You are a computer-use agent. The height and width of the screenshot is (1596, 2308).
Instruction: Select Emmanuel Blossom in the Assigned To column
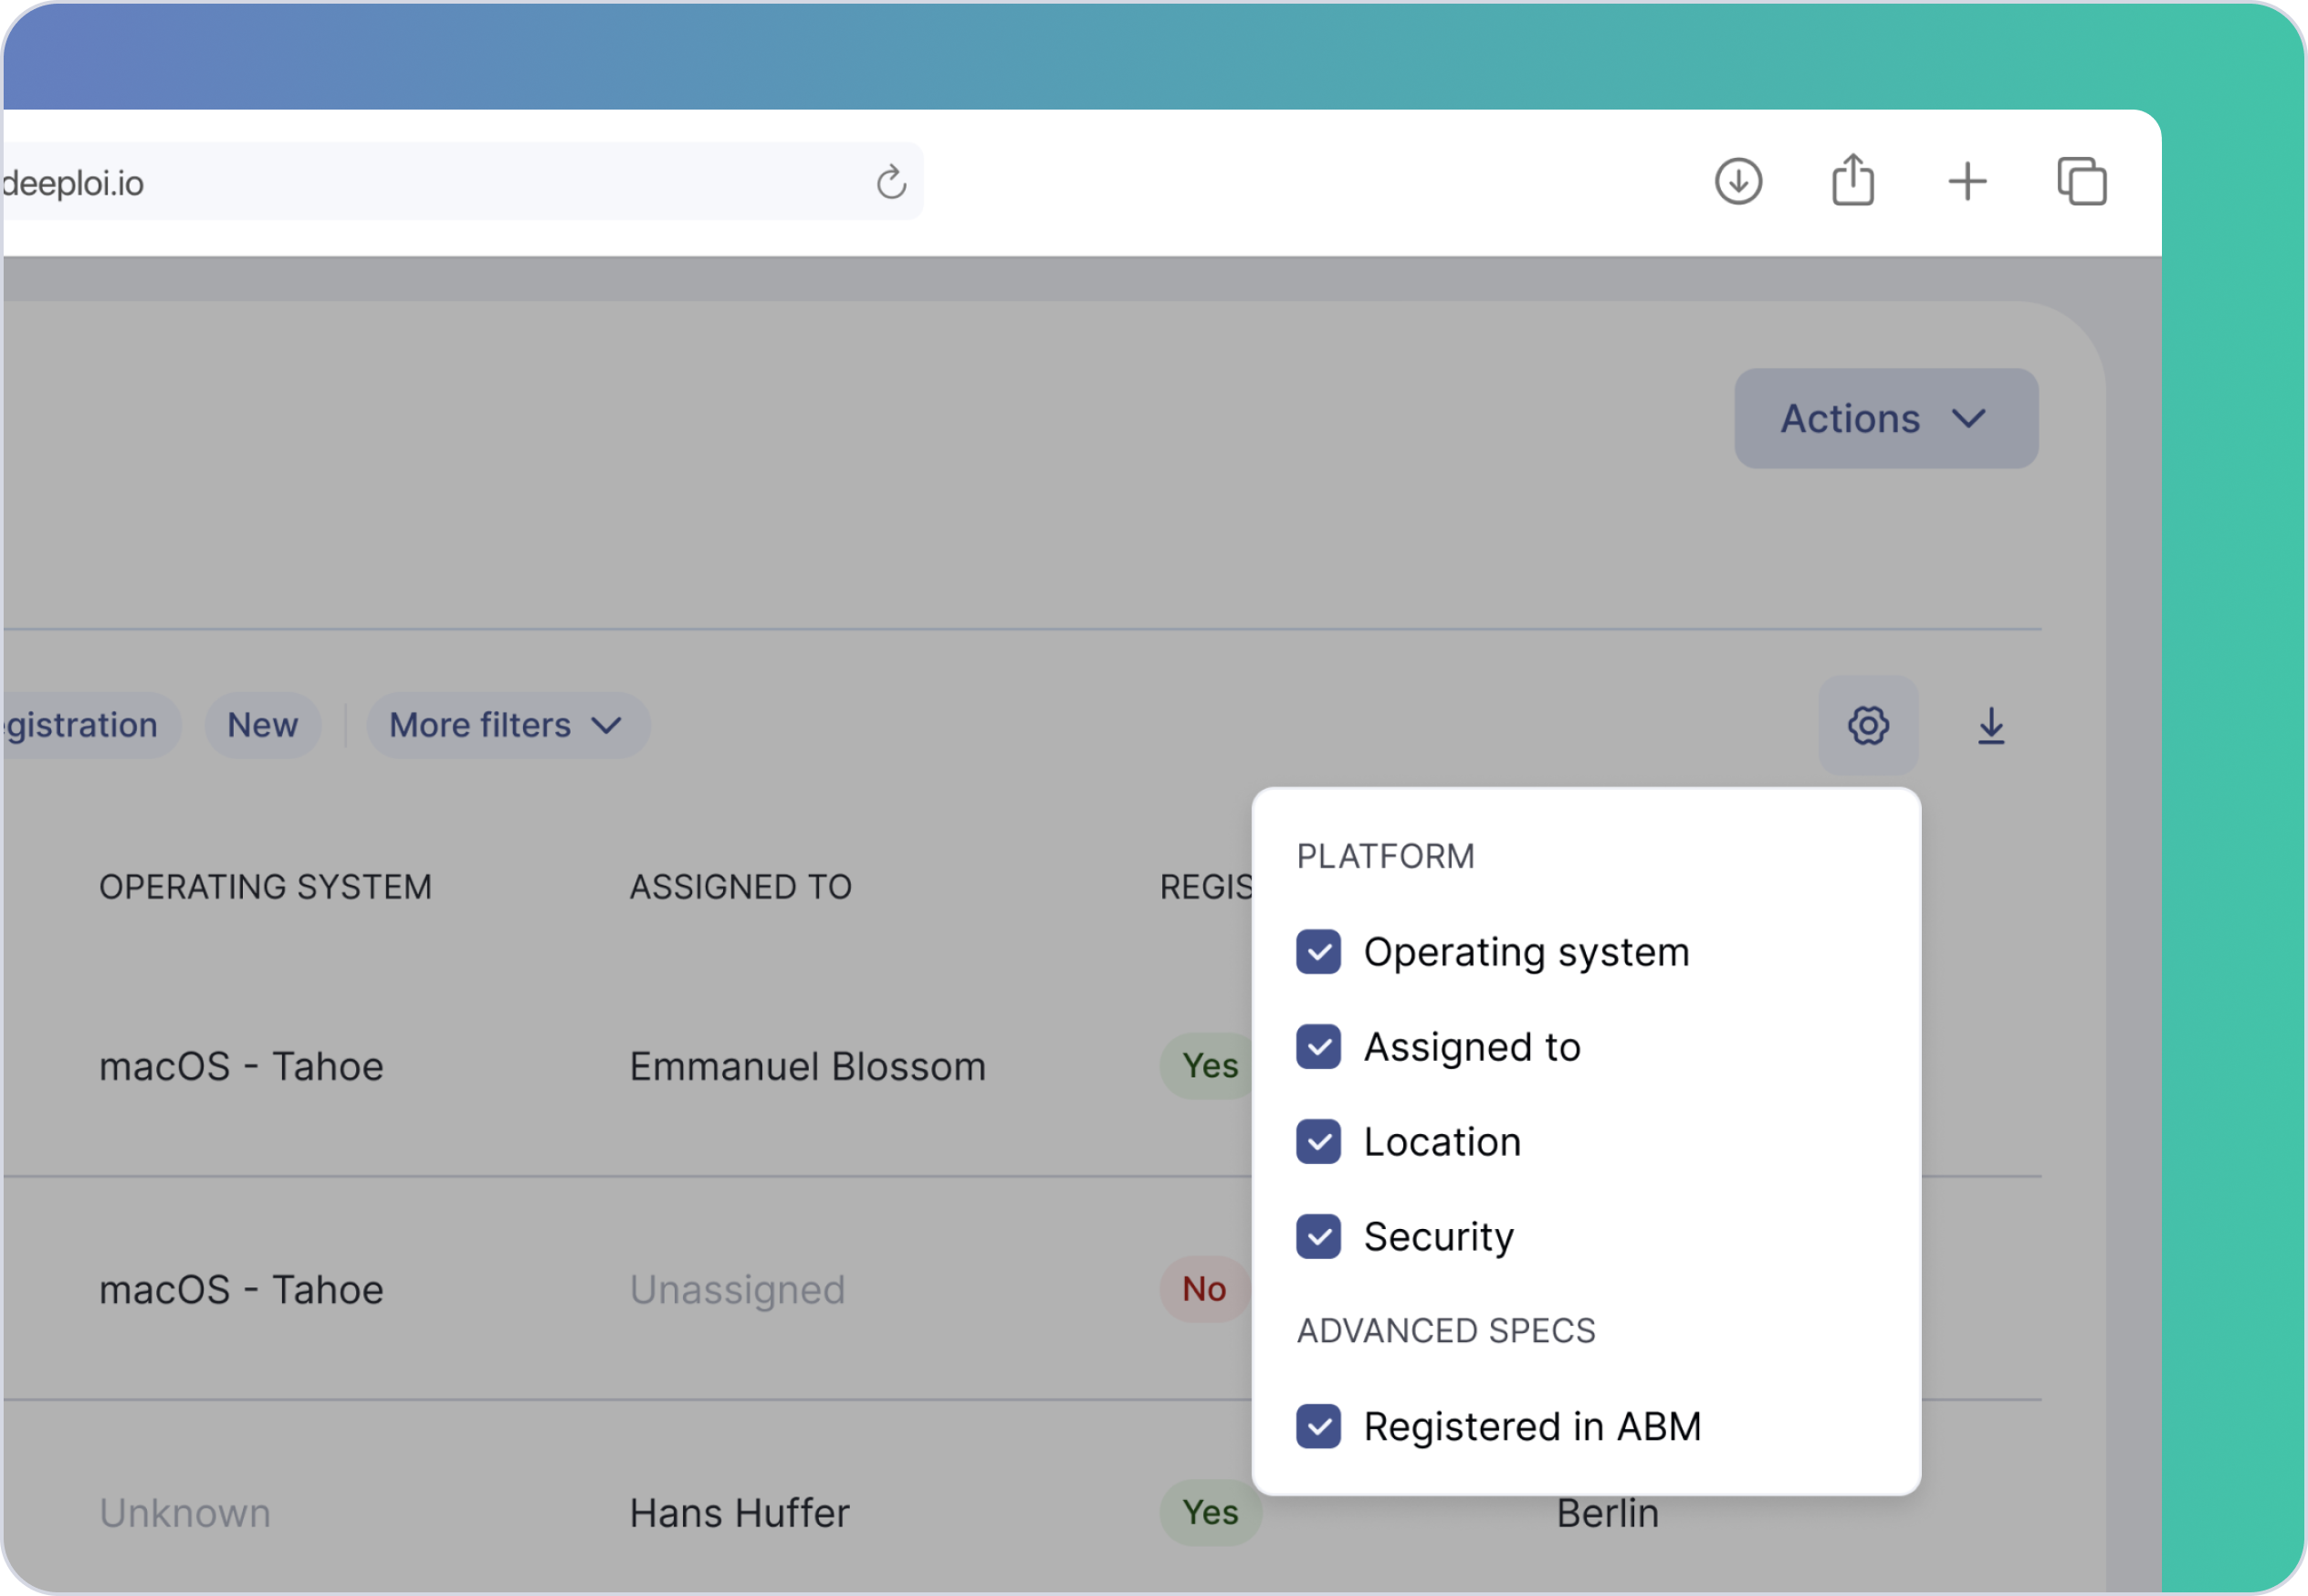click(807, 1065)
